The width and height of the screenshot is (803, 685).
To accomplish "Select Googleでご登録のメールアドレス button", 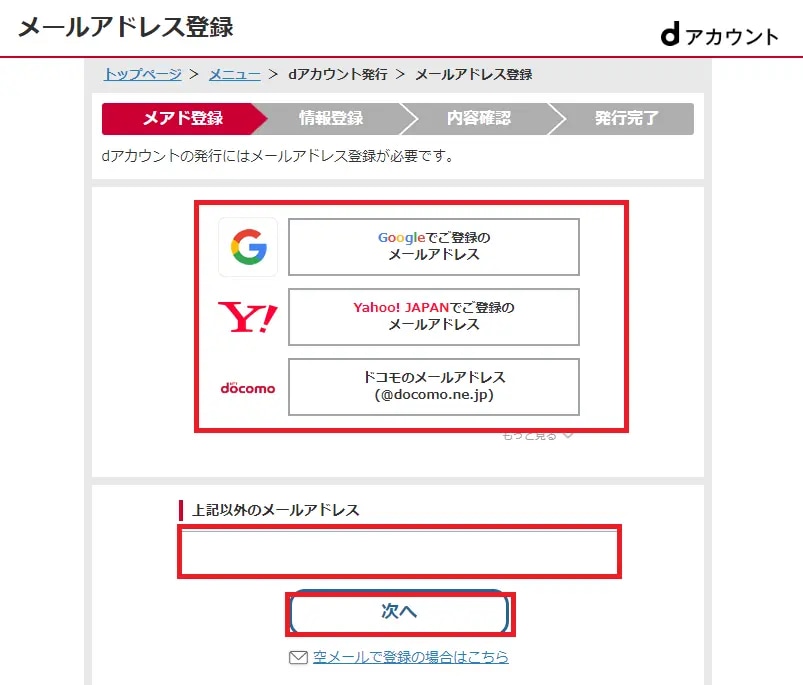I will point(434,247).
